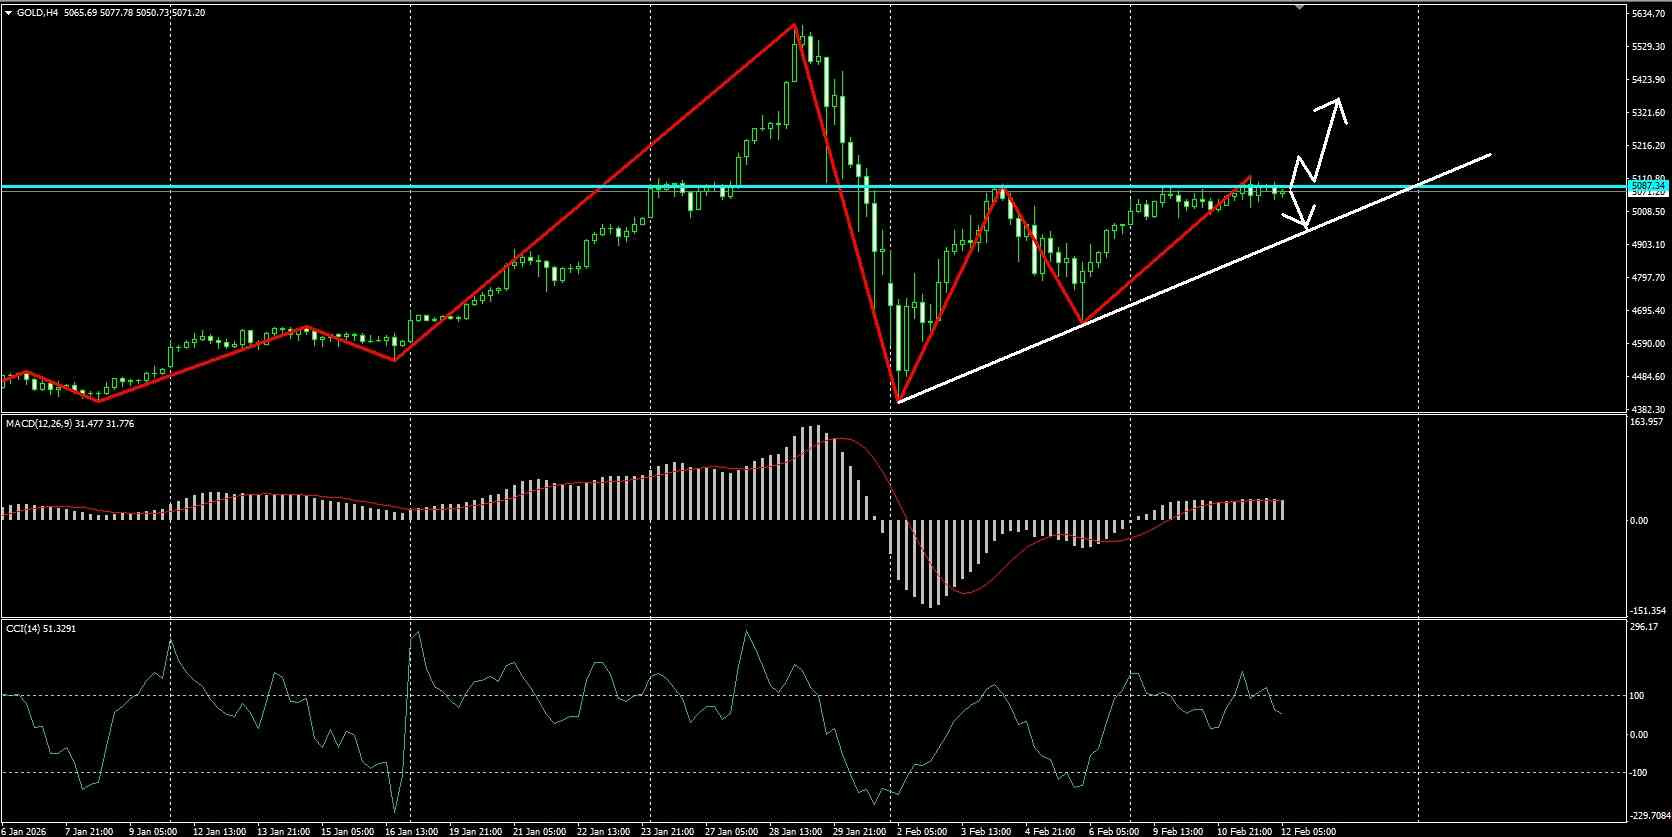This screenshot has height=837, width=1672.
Task: Click the chart shift marker at the top edge
Action: tap(1299, 7)
